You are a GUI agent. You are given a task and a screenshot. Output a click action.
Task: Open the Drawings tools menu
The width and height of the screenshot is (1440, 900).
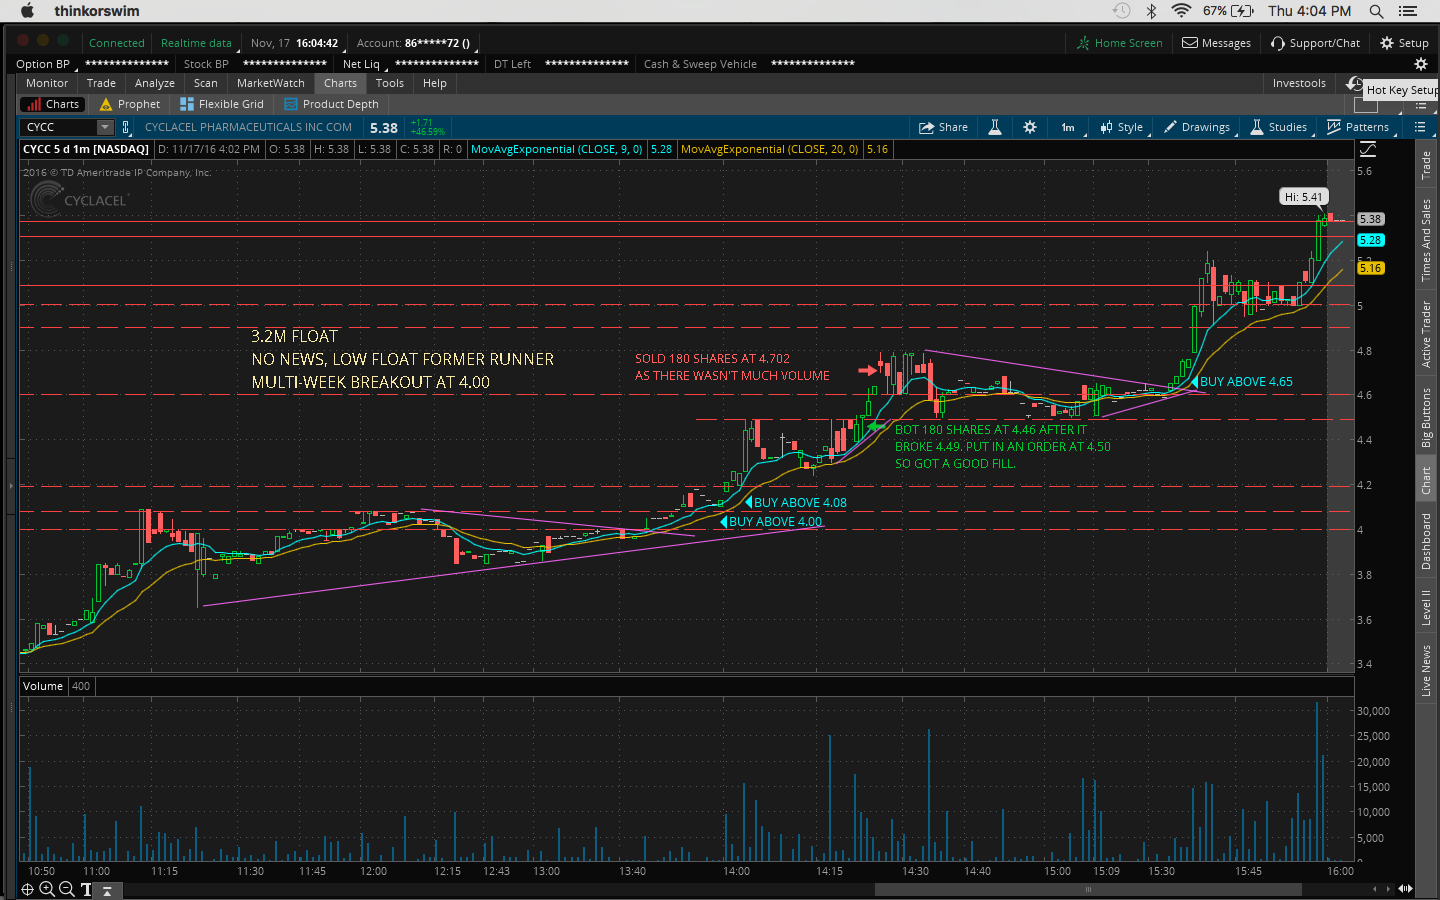pyautogui.click(x=1197, y=127)
